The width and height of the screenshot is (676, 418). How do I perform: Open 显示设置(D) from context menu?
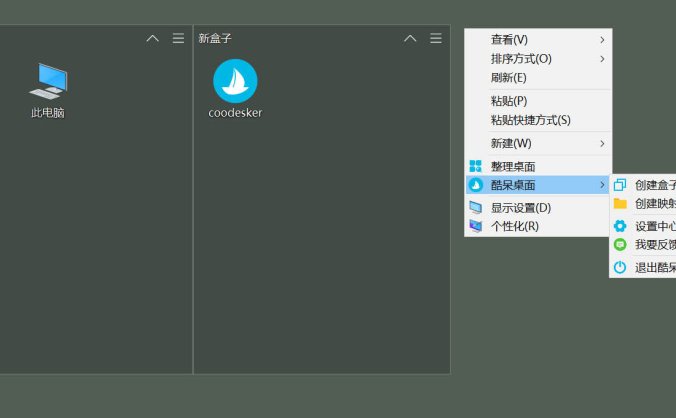[x=538, y=208]
